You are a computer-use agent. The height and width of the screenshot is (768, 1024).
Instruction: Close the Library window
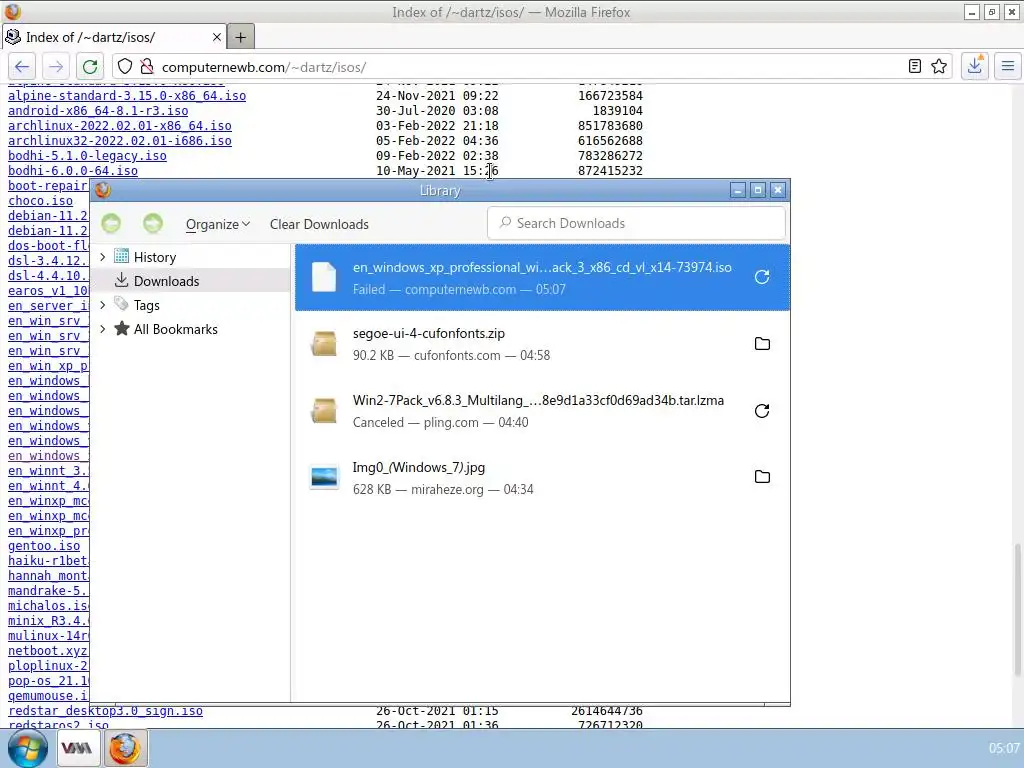[x=778, y=190]
